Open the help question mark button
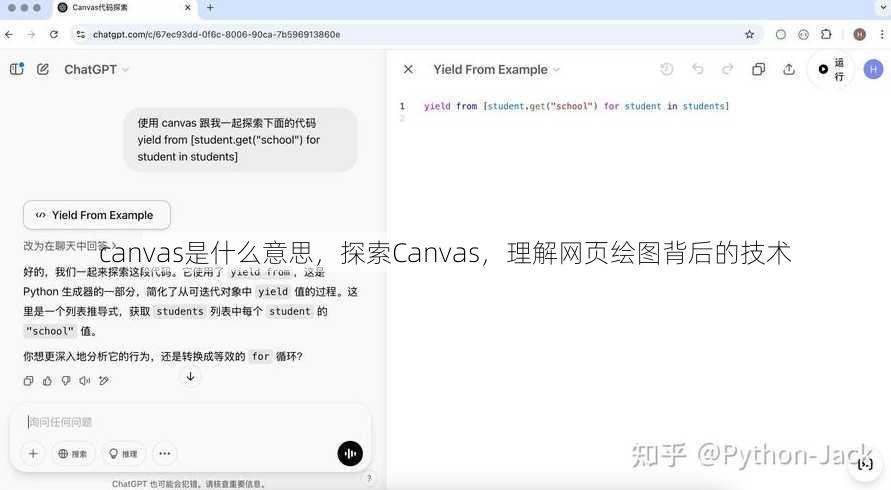This screenshot has width=891, height=490. click(x=369, y=478)
